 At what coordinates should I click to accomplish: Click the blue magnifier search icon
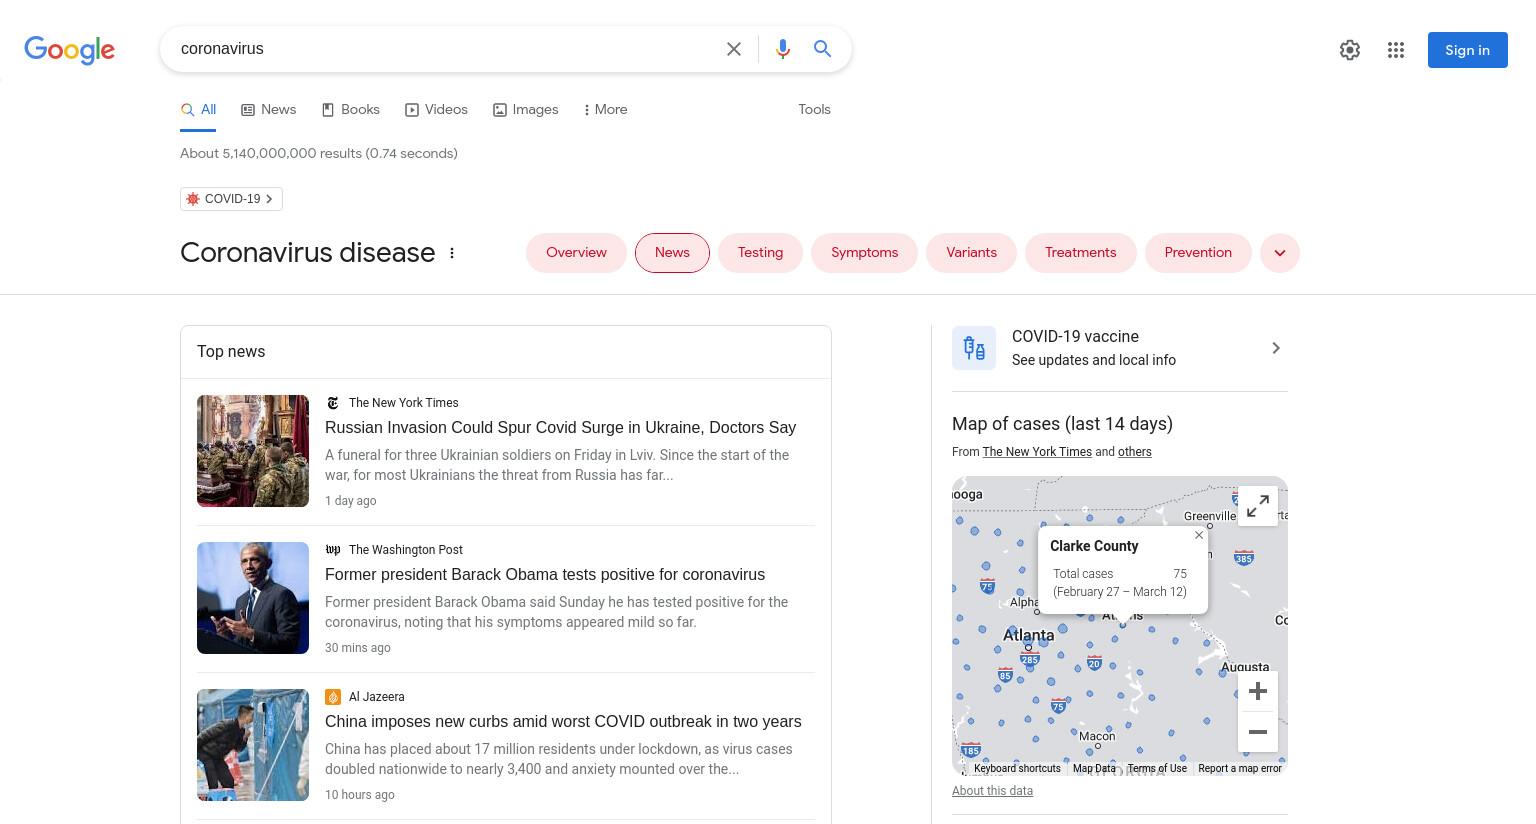[823, 49]
